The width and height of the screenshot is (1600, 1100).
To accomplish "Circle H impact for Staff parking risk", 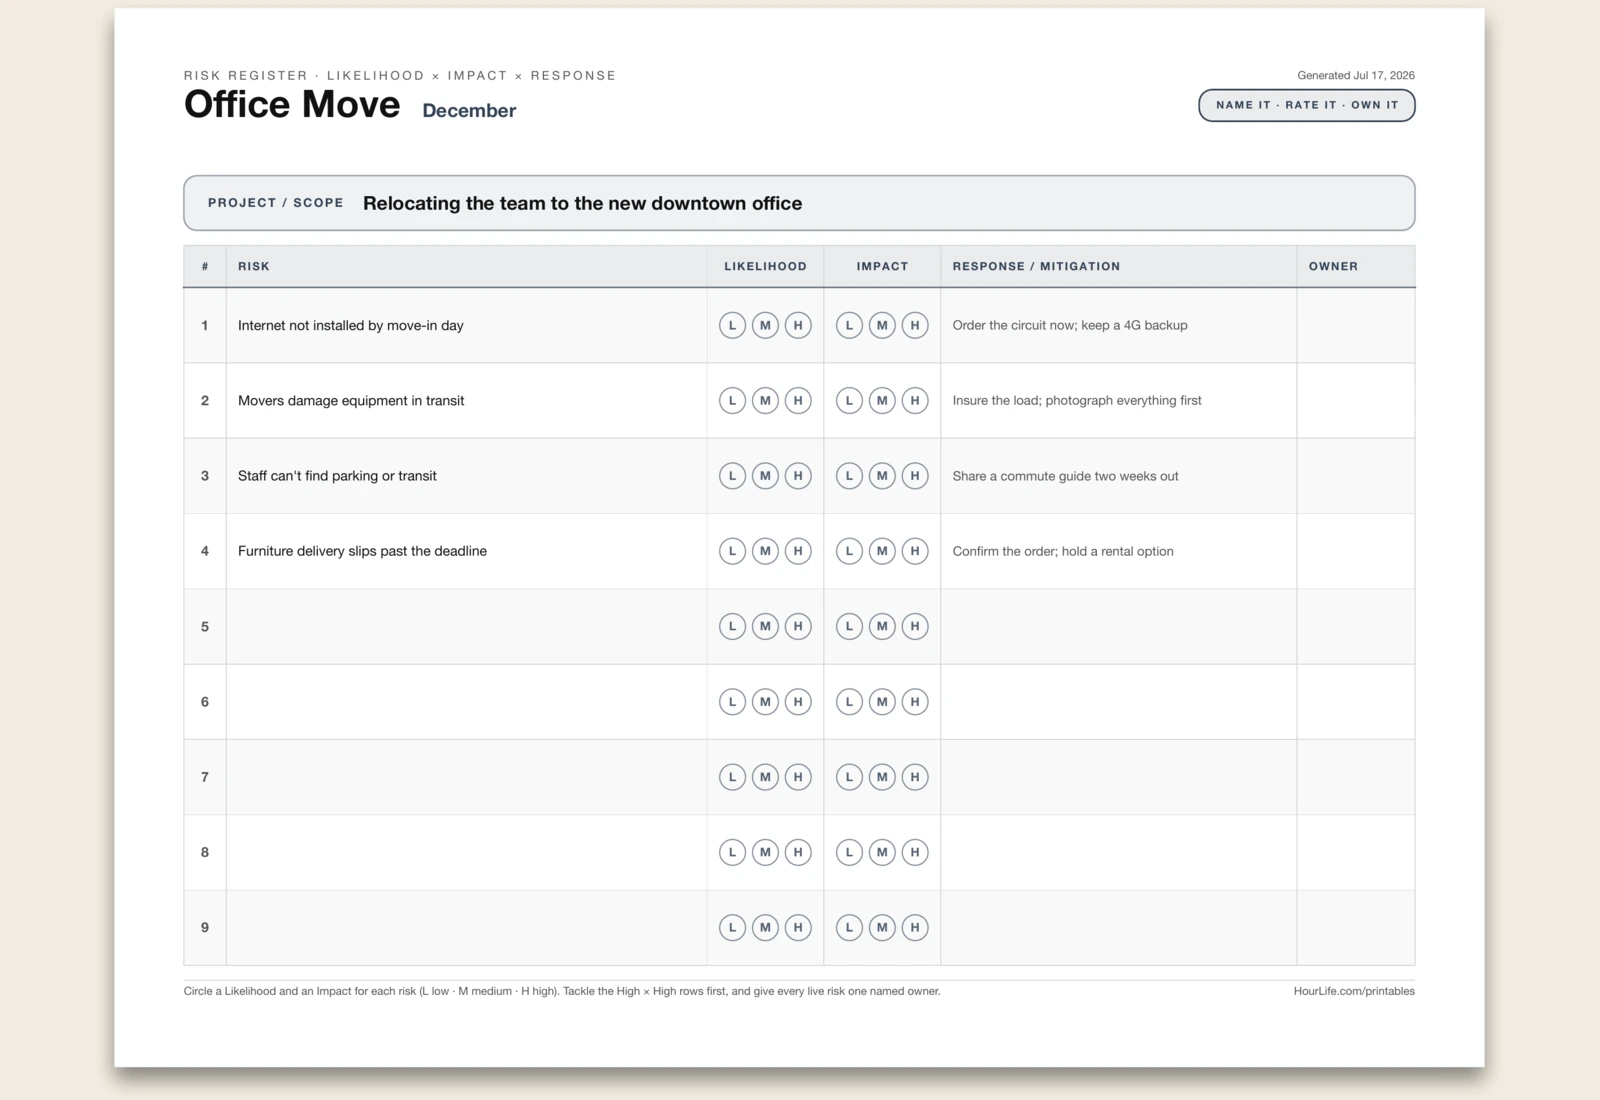I will [915, 476].
